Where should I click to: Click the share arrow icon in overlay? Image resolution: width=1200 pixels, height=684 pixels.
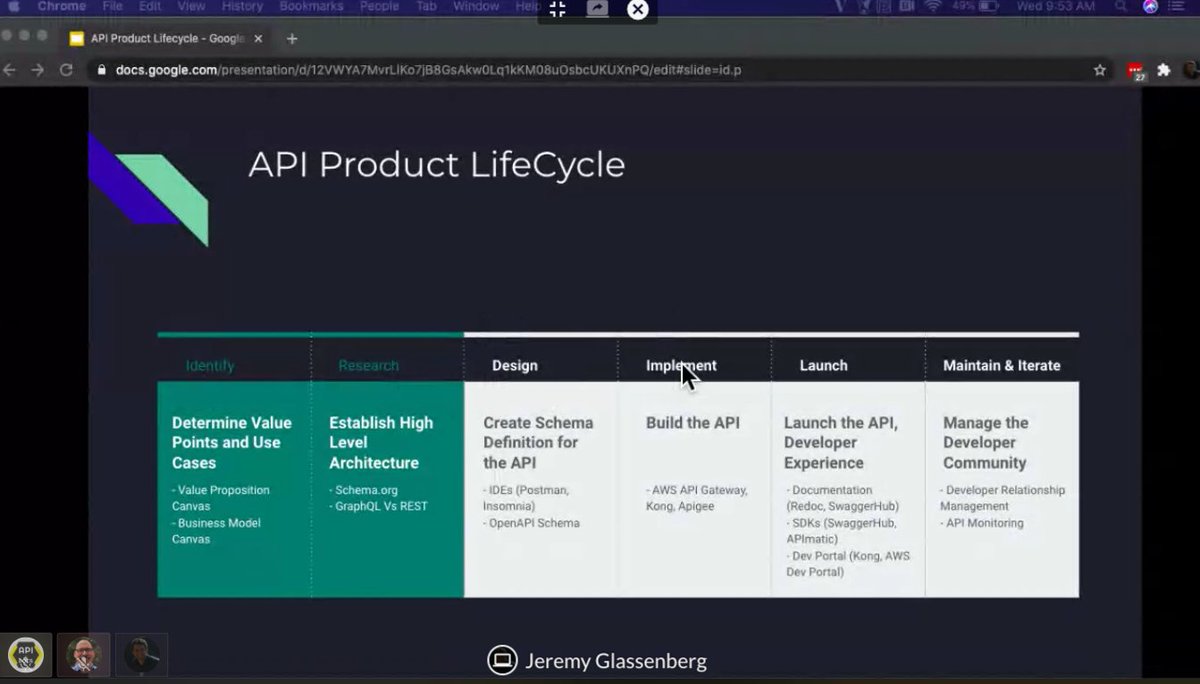tap(597, 9)
